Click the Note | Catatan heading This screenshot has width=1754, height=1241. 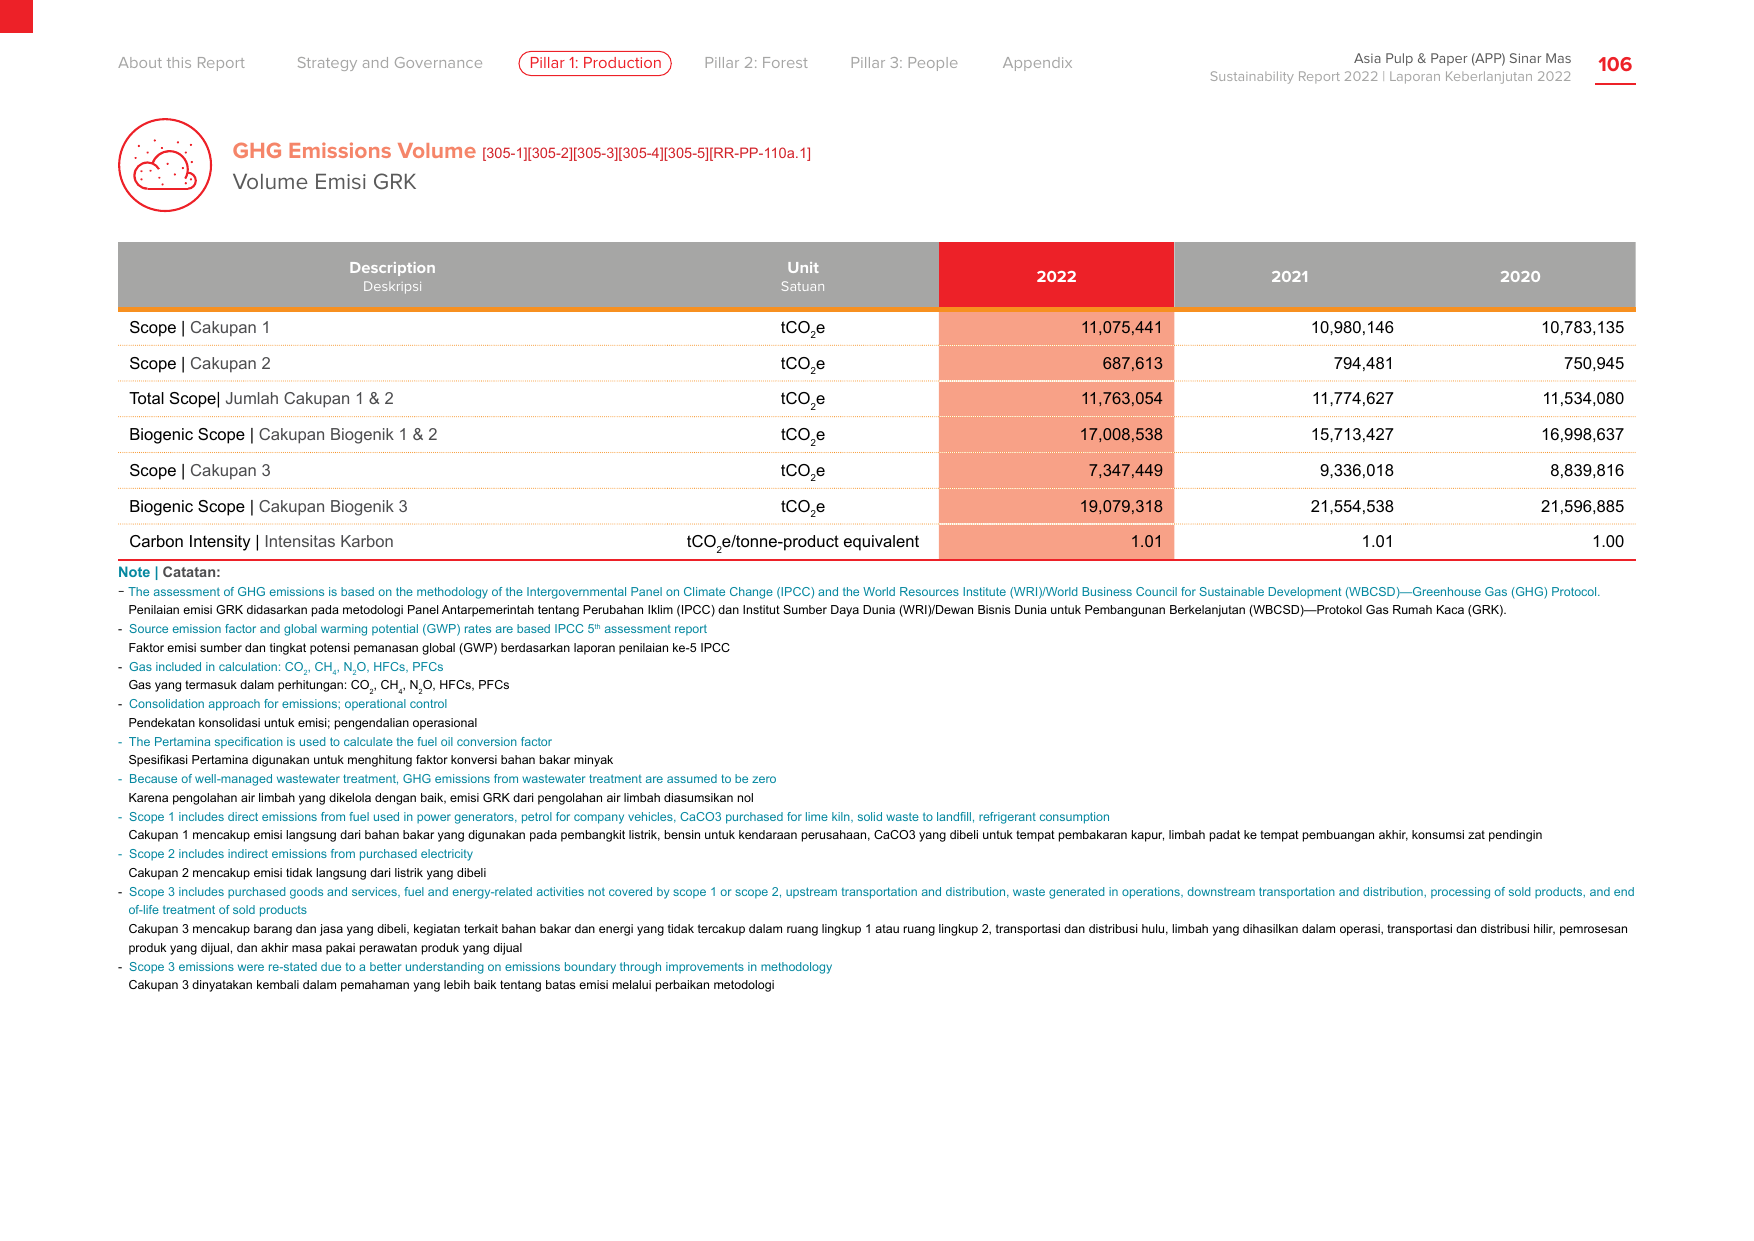pos(169,573)
